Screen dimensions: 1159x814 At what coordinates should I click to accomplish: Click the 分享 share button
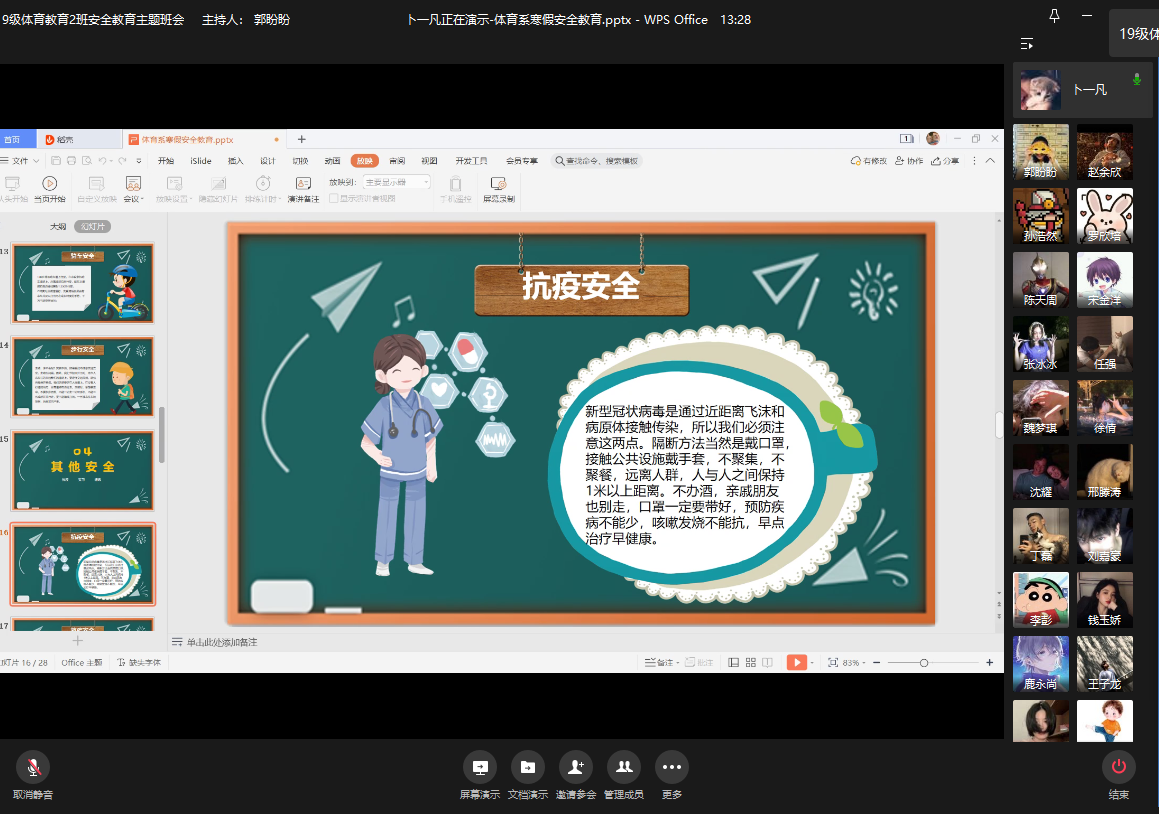(x=946, y=160)
